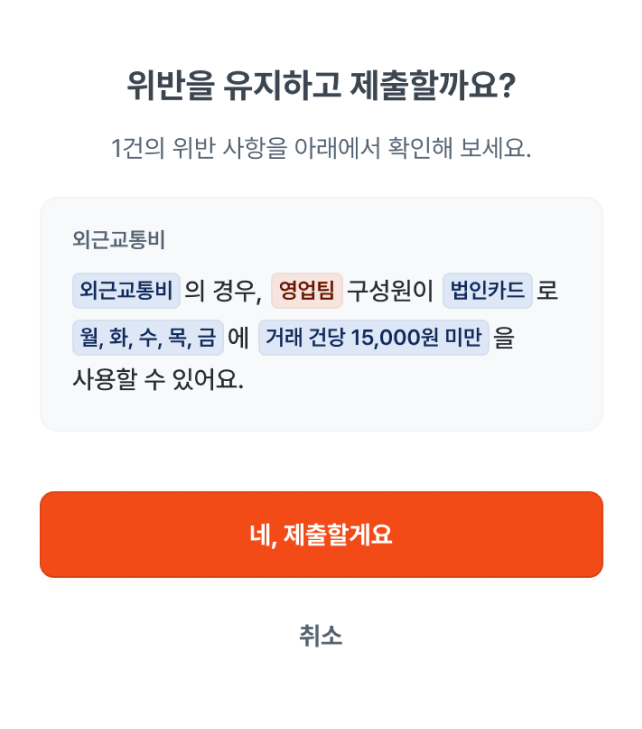
Task: Click the gray '외근교통비' card heading
Action: coord(119,240)
